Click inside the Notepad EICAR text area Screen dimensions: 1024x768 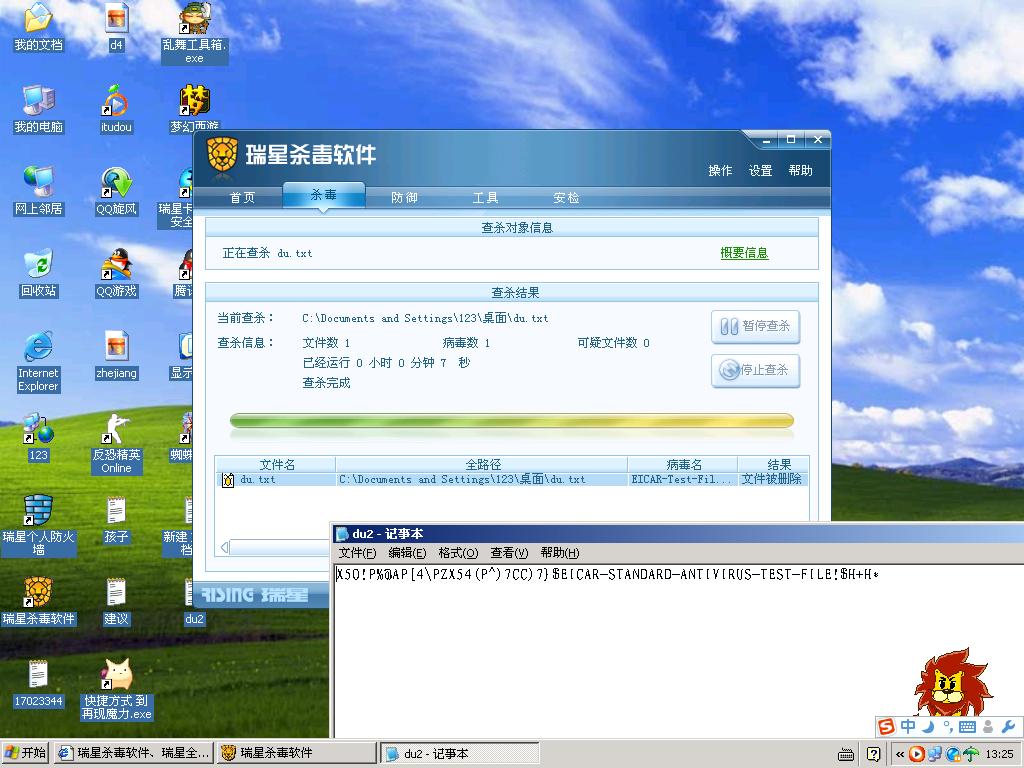[677, 653]
